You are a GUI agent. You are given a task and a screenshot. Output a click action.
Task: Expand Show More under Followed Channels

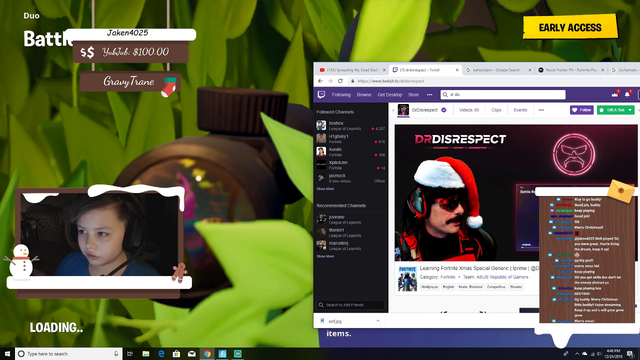pos(325,189)
